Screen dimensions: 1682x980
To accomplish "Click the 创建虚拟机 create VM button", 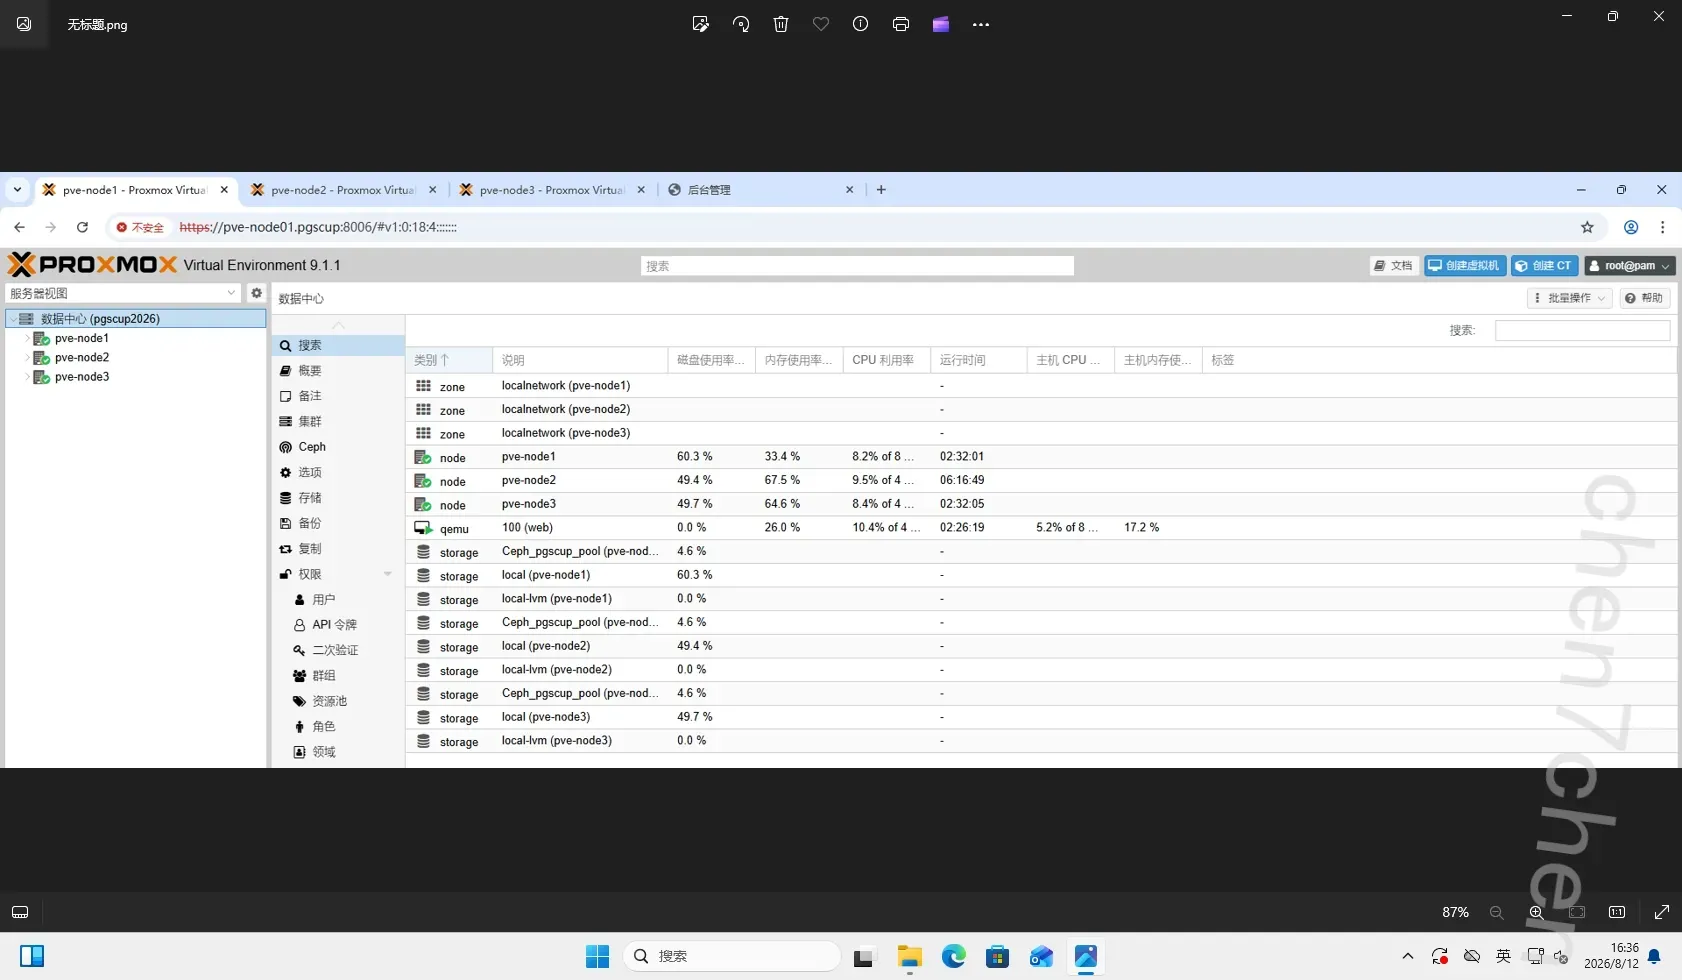I will pos(1465,266).
